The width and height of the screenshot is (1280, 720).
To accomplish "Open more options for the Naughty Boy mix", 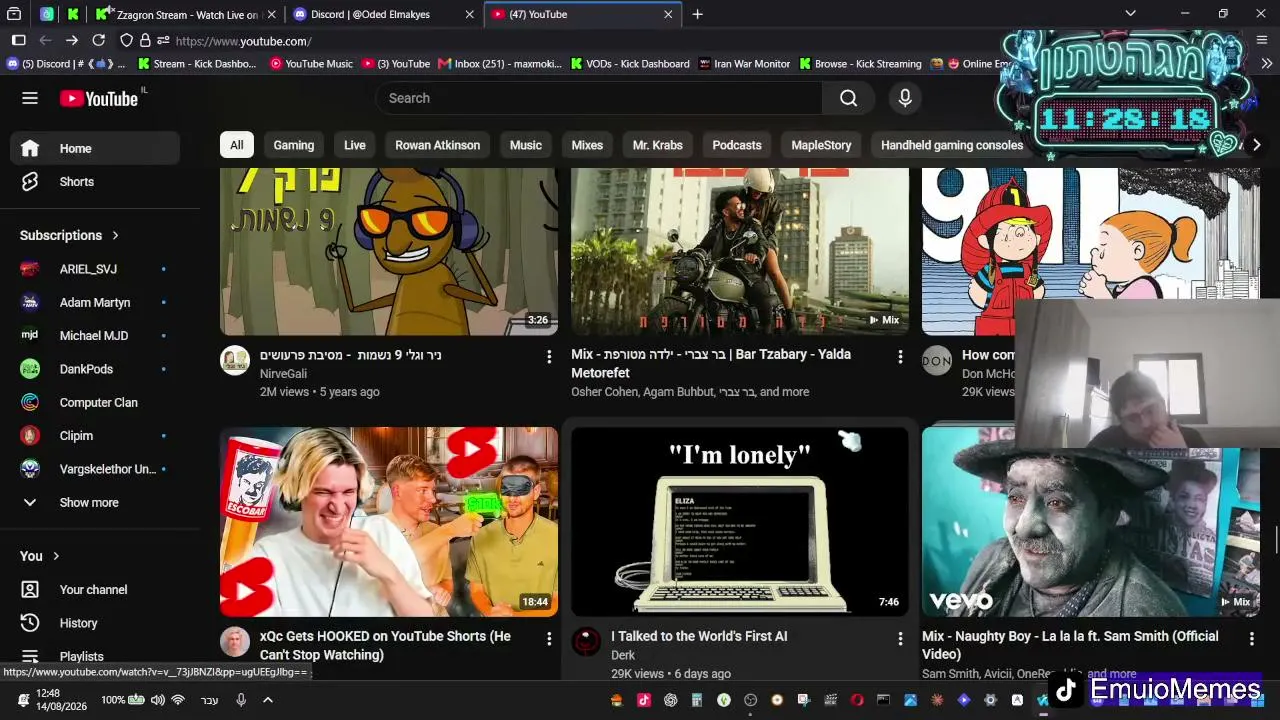I will [x=1251, y=637].
